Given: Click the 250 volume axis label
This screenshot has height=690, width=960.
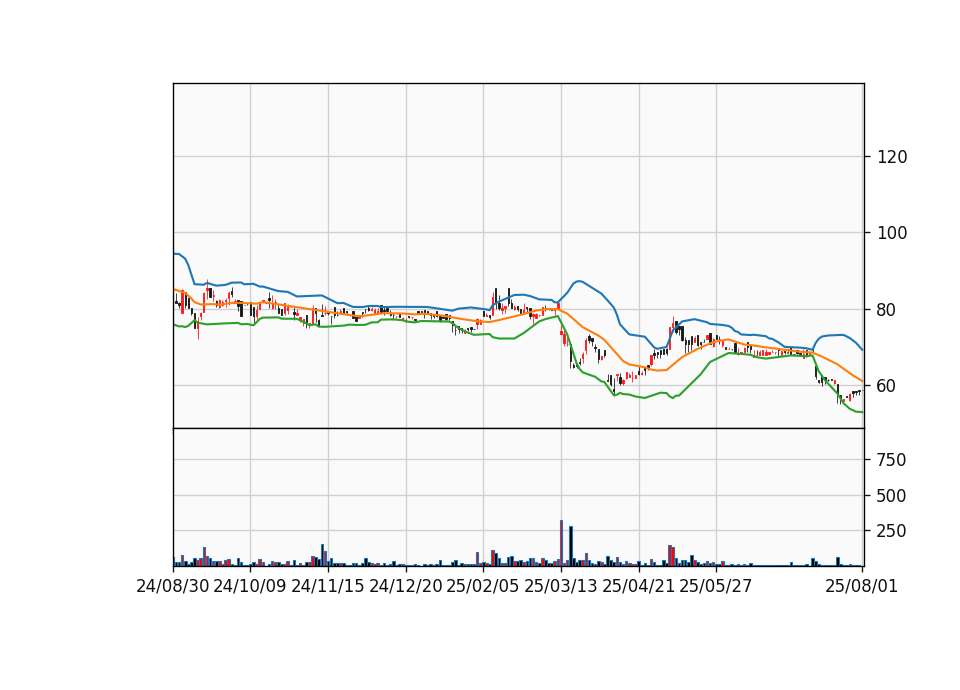Looking at the screenshot, I should (892, 531).
